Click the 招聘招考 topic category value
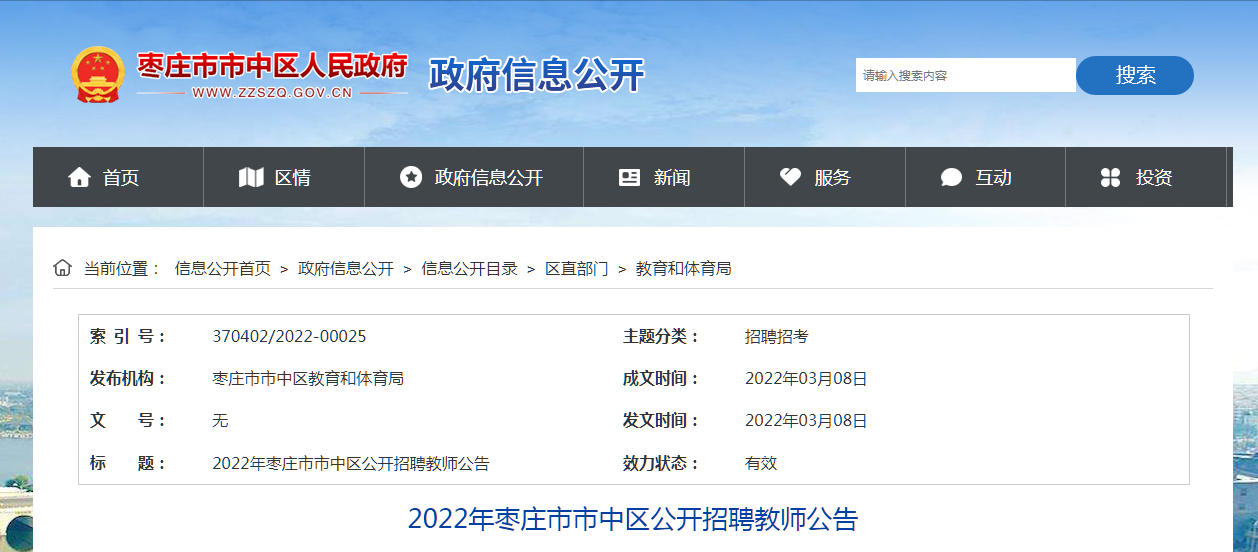The image size is (1258, 552). [x=777, y=337]
